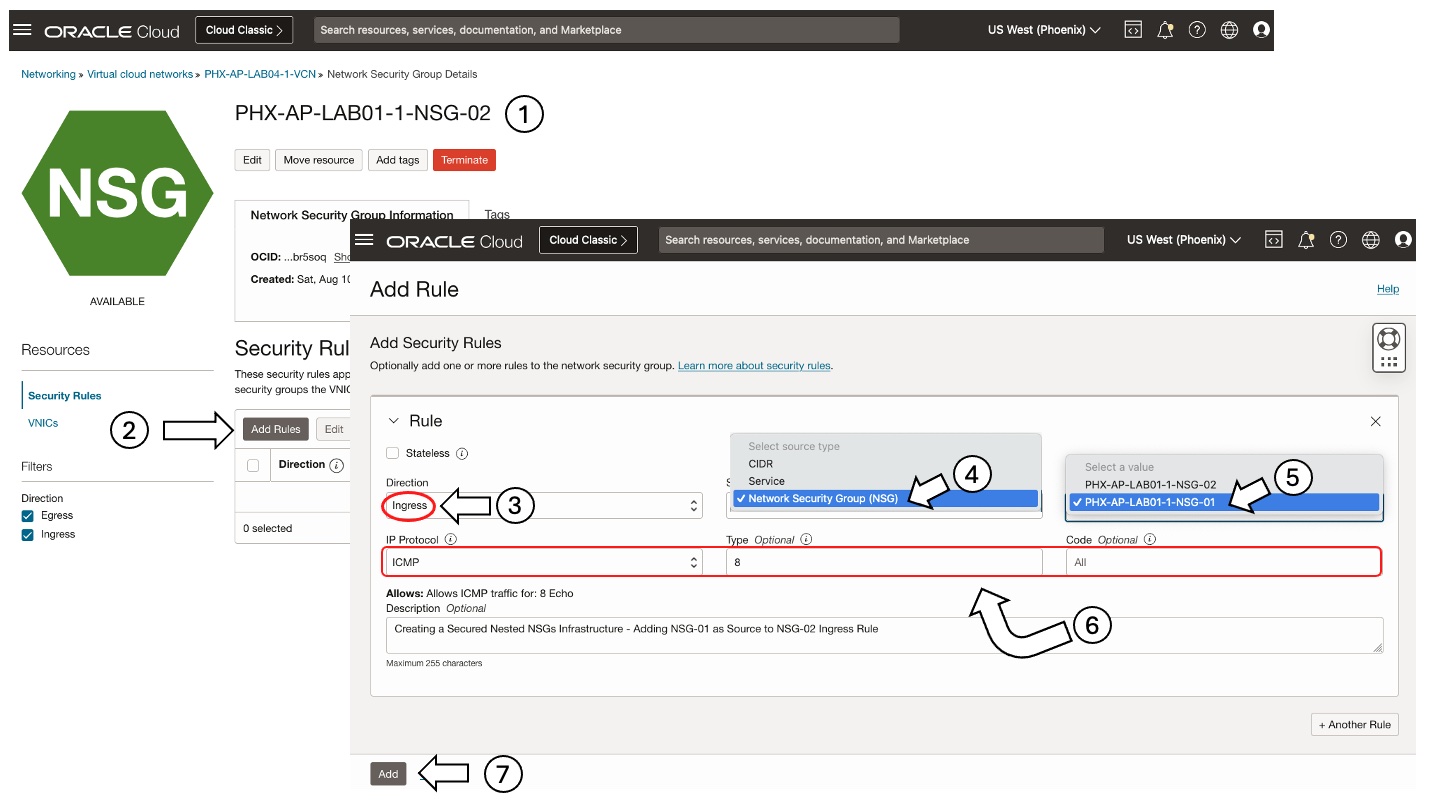Click Add tags button
Viewport: 1430px width, 801px height.
[x=398, y=160]
